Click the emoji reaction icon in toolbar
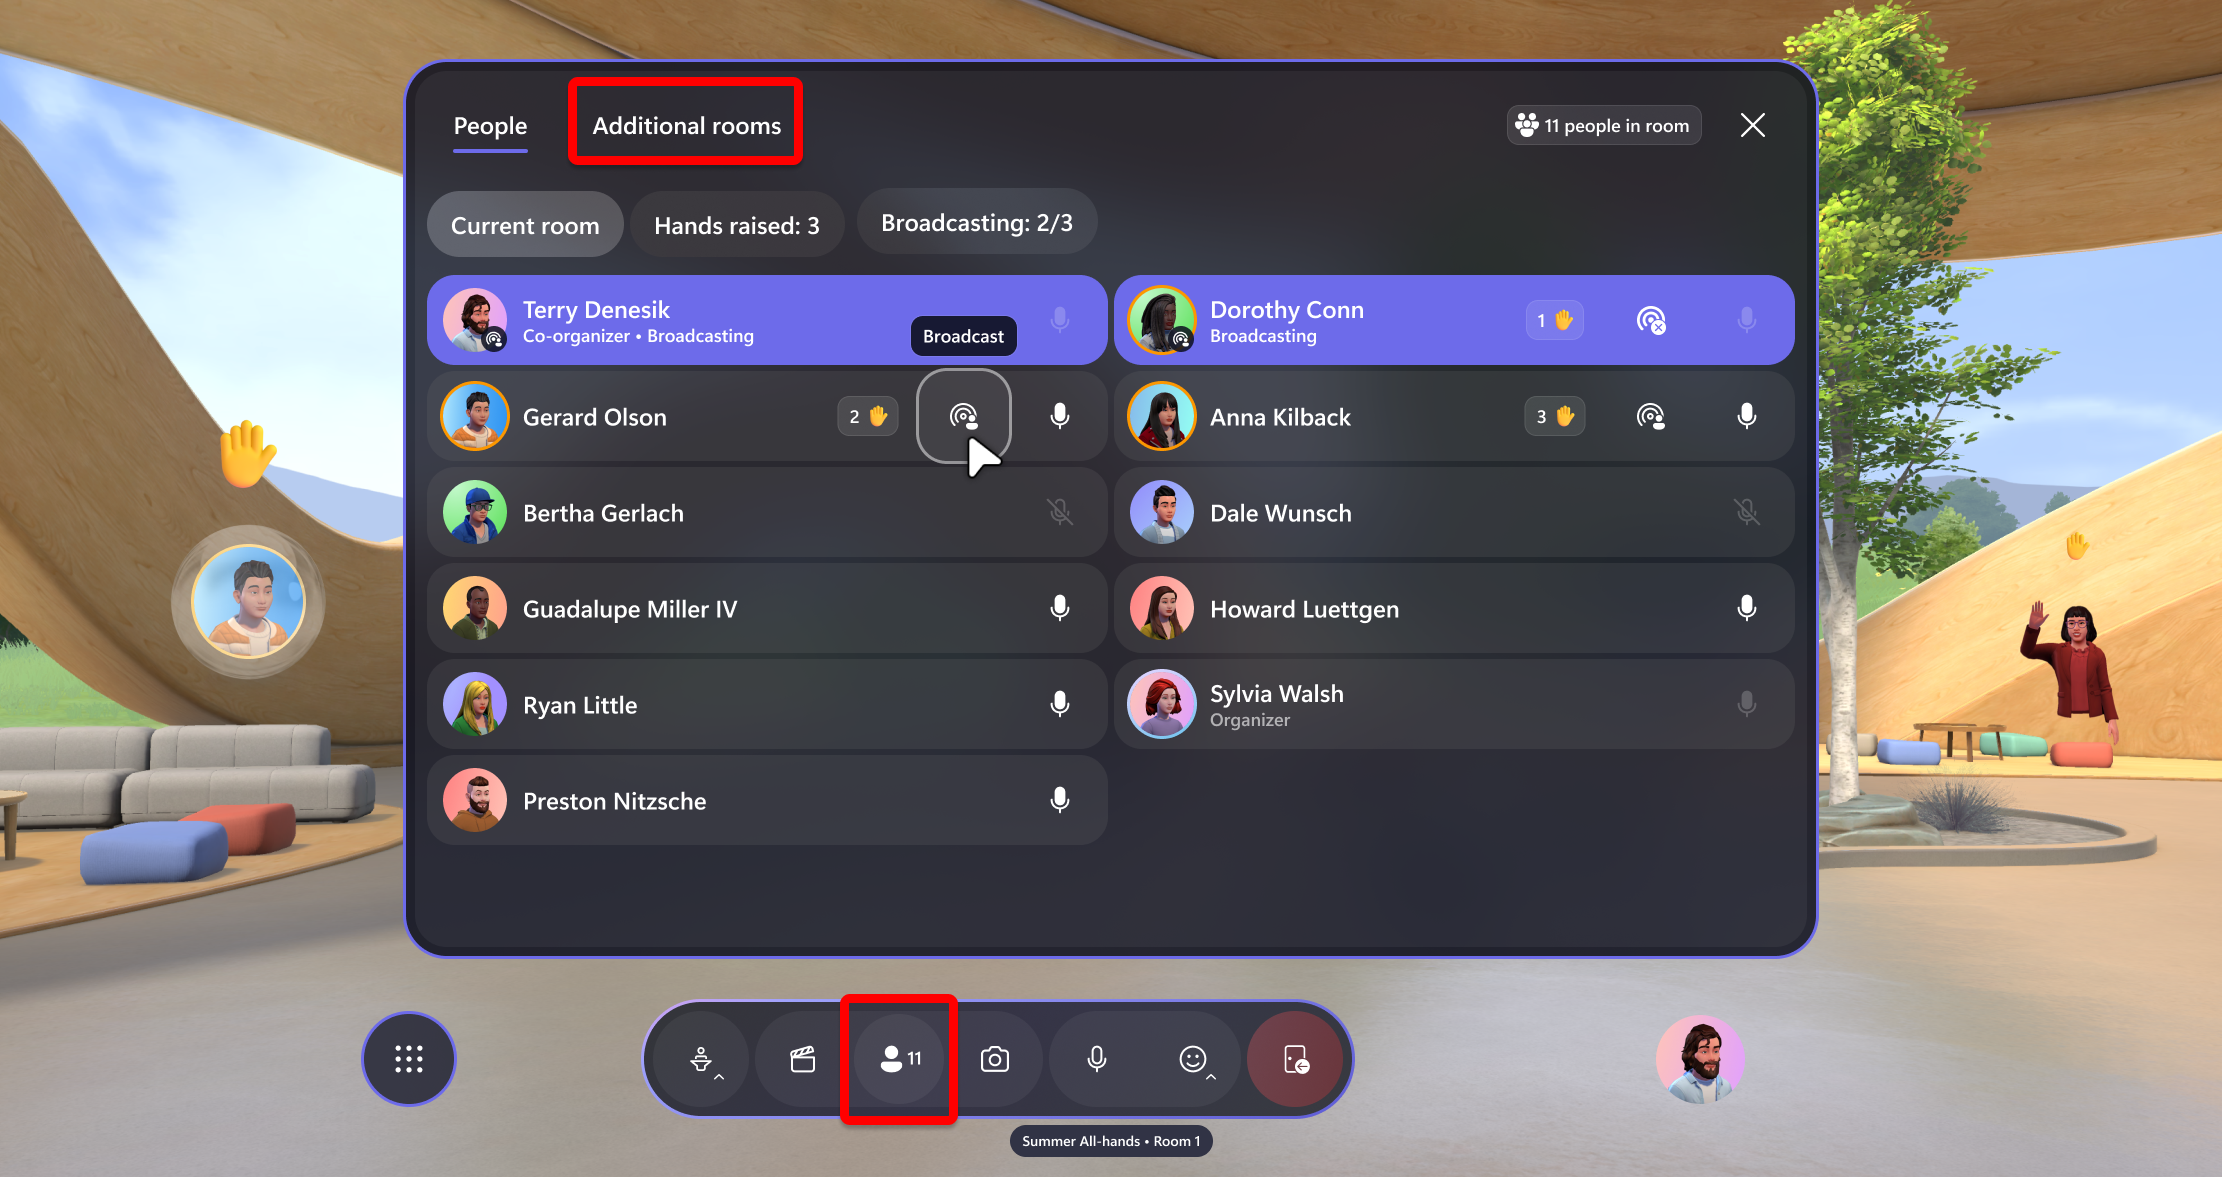This screenshot has height=1177, width=2222. [x=1192, y=1059]
